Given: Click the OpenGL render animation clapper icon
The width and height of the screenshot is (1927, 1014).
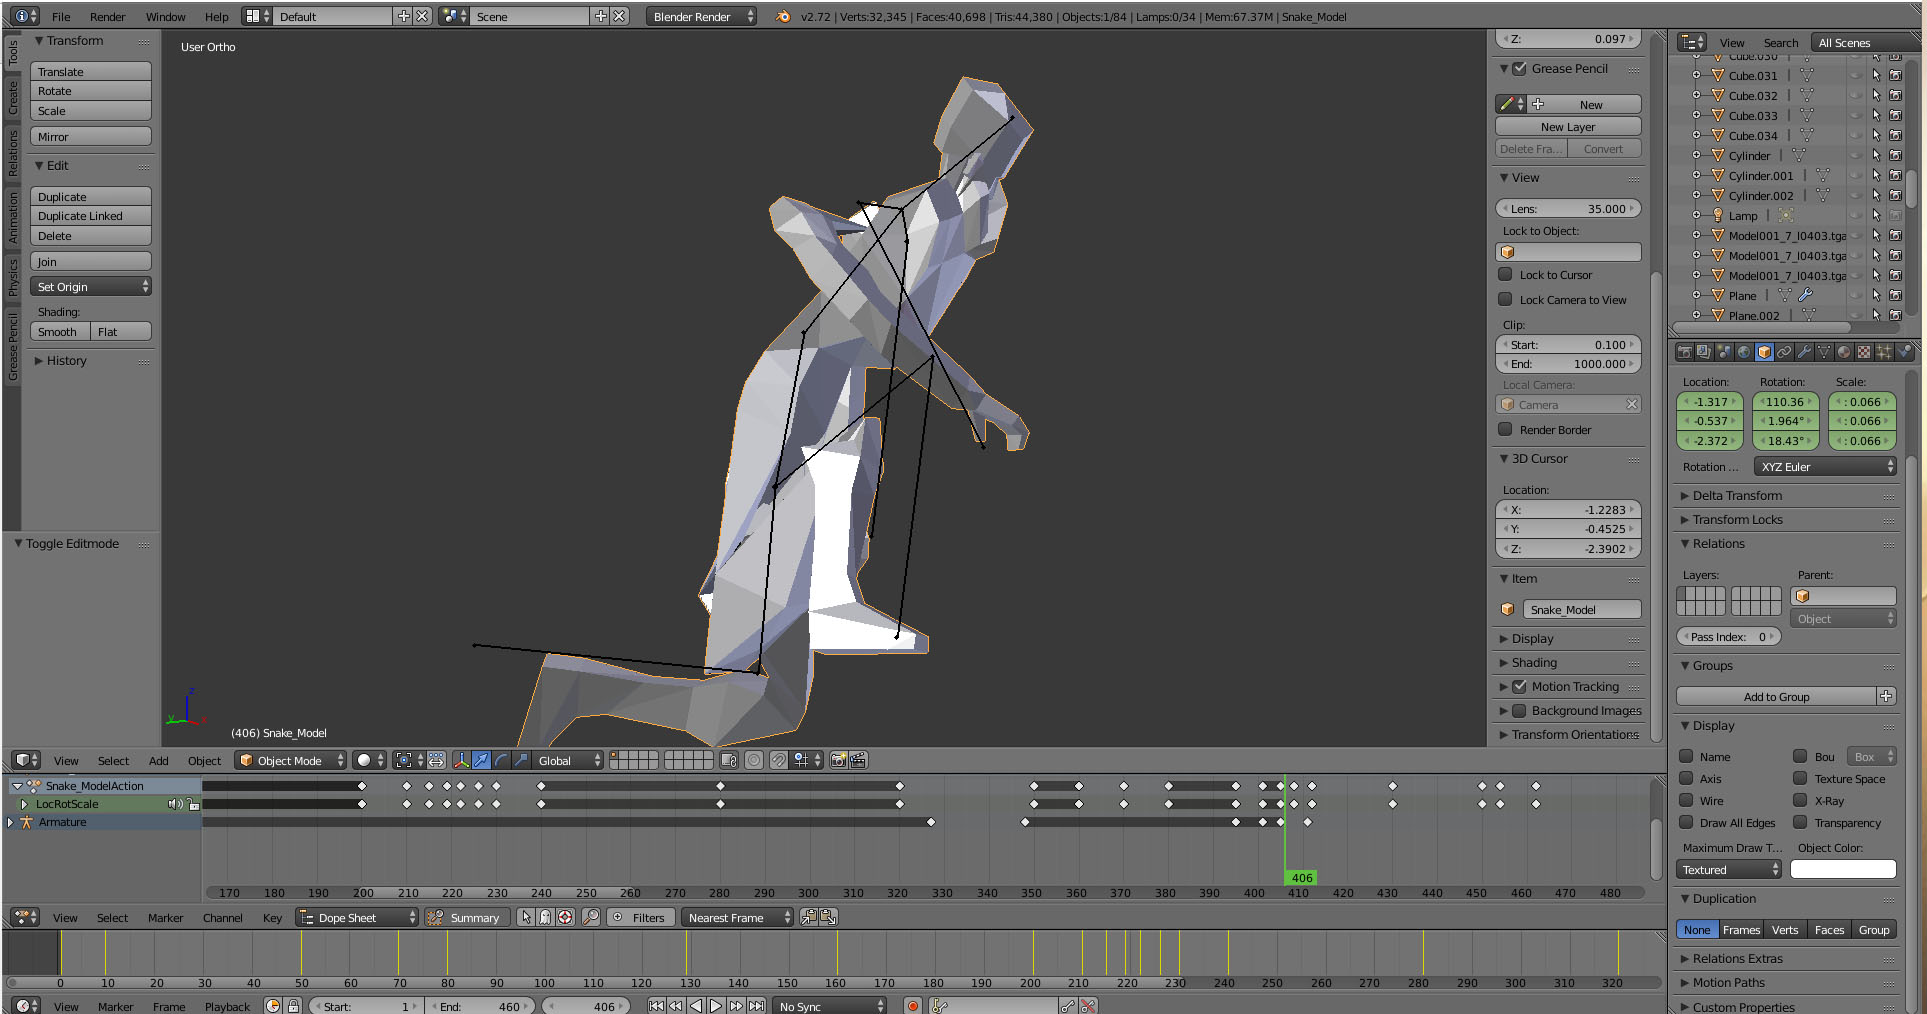Looking at the screenshot, I should (857, 760).
